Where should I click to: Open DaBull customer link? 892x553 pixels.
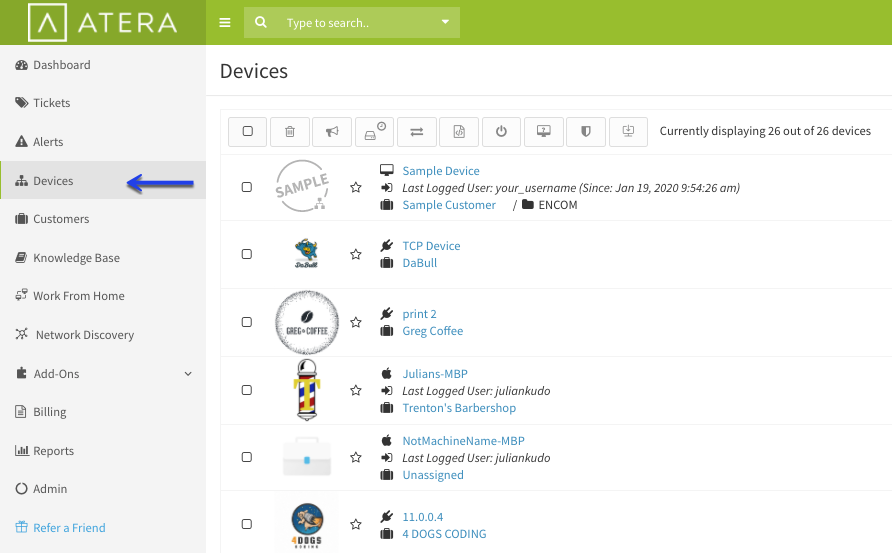pyautogui.click(x=420, y=263)
